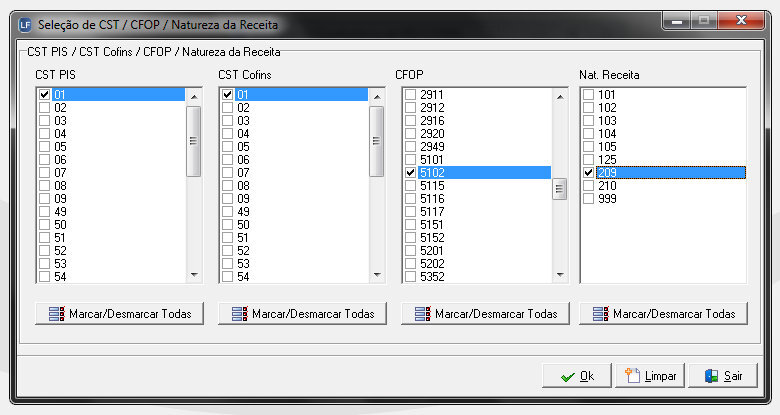Uncheck CFOP 5102 checkbox
This screenshot has width=780, height=415.
(x=410, y=173)
